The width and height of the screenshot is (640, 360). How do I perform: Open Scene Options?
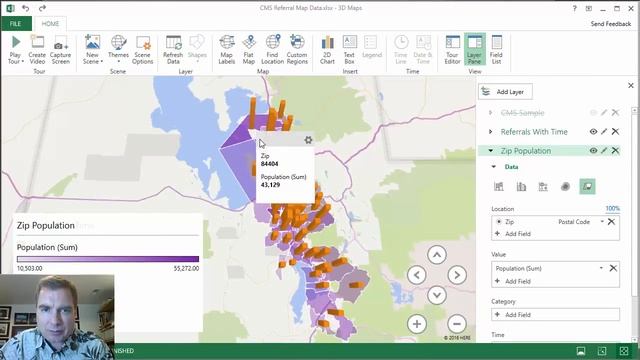(142, 50)
